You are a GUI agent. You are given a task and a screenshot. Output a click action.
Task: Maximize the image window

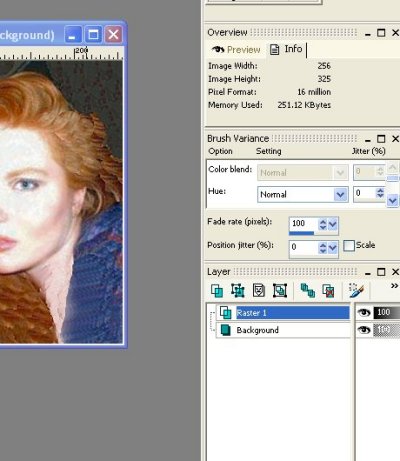pos(93,34)
